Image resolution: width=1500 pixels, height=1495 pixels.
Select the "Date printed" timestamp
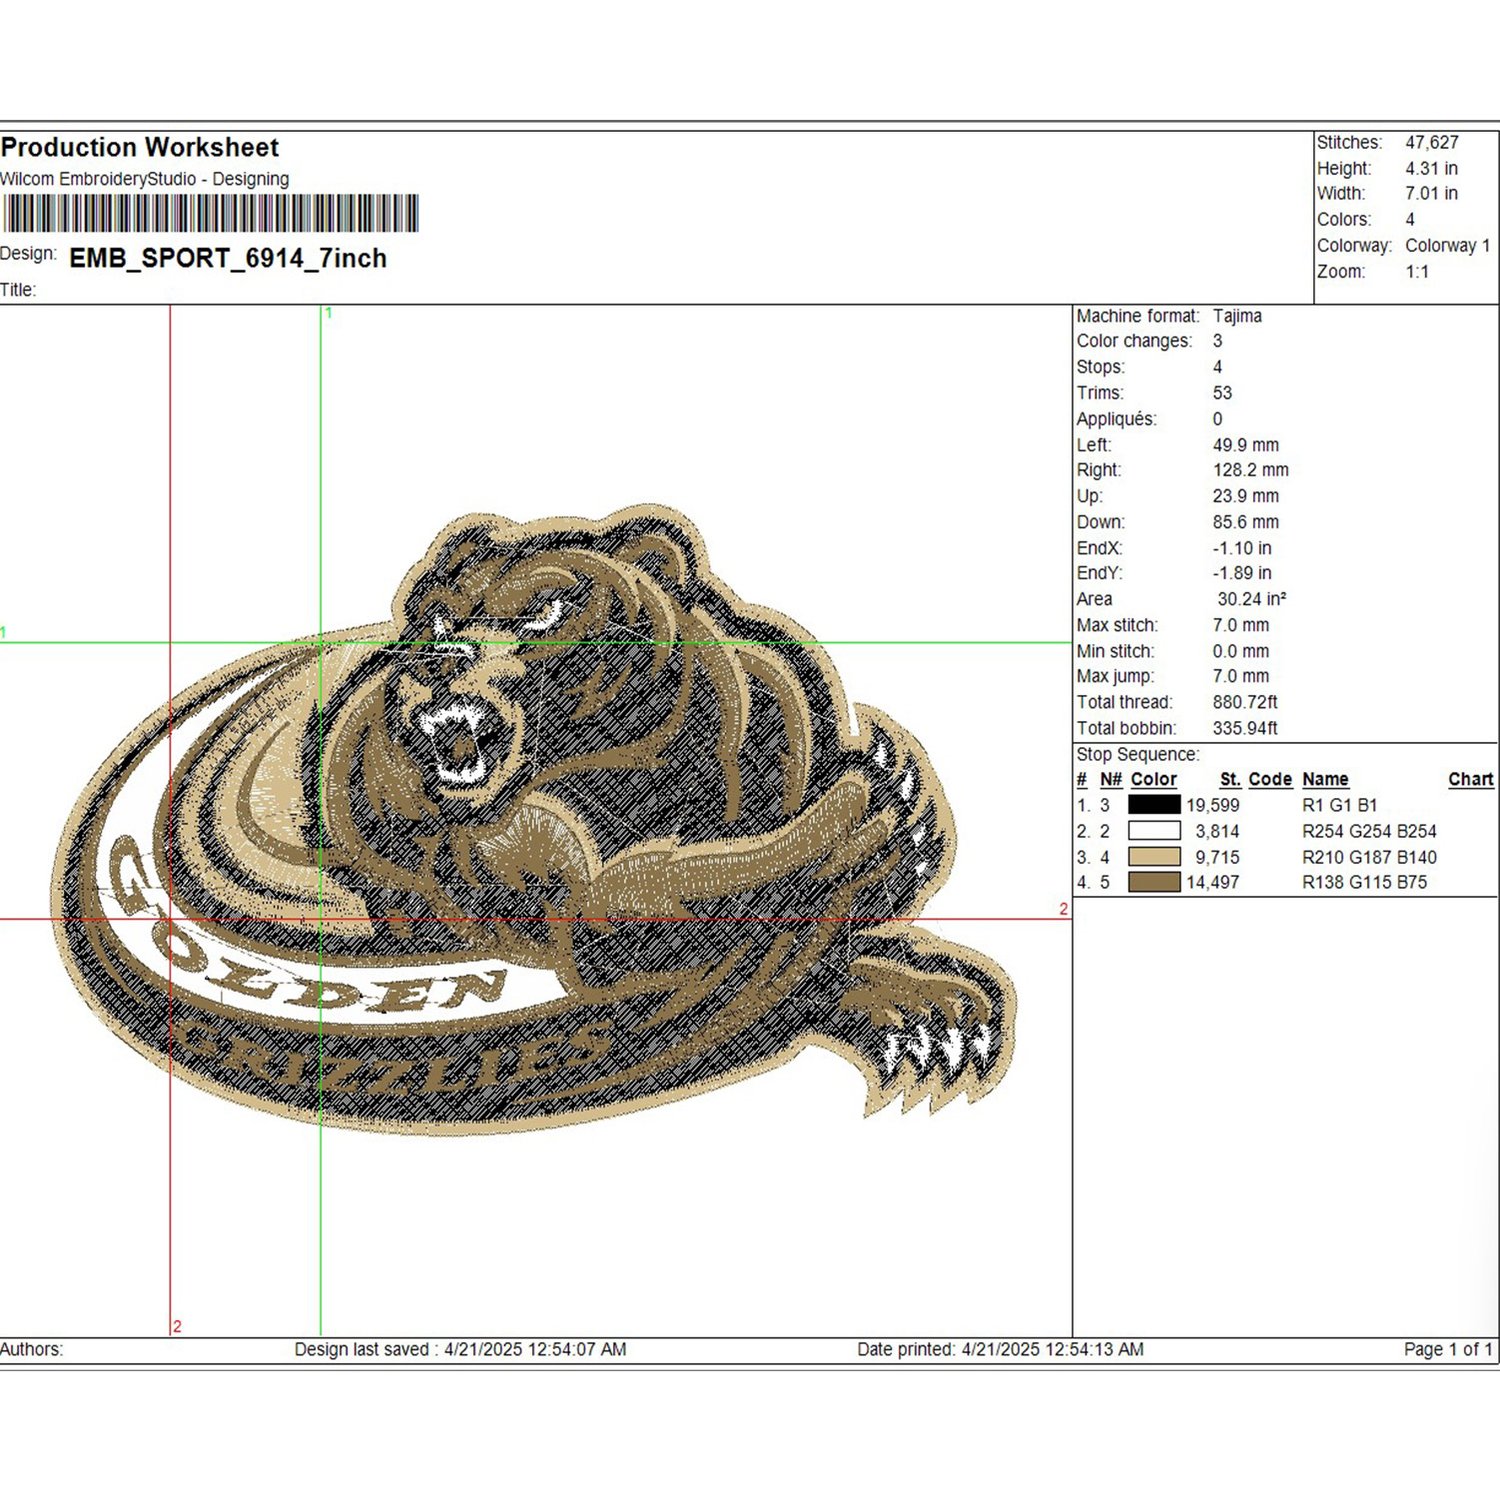[1000, 1349]
